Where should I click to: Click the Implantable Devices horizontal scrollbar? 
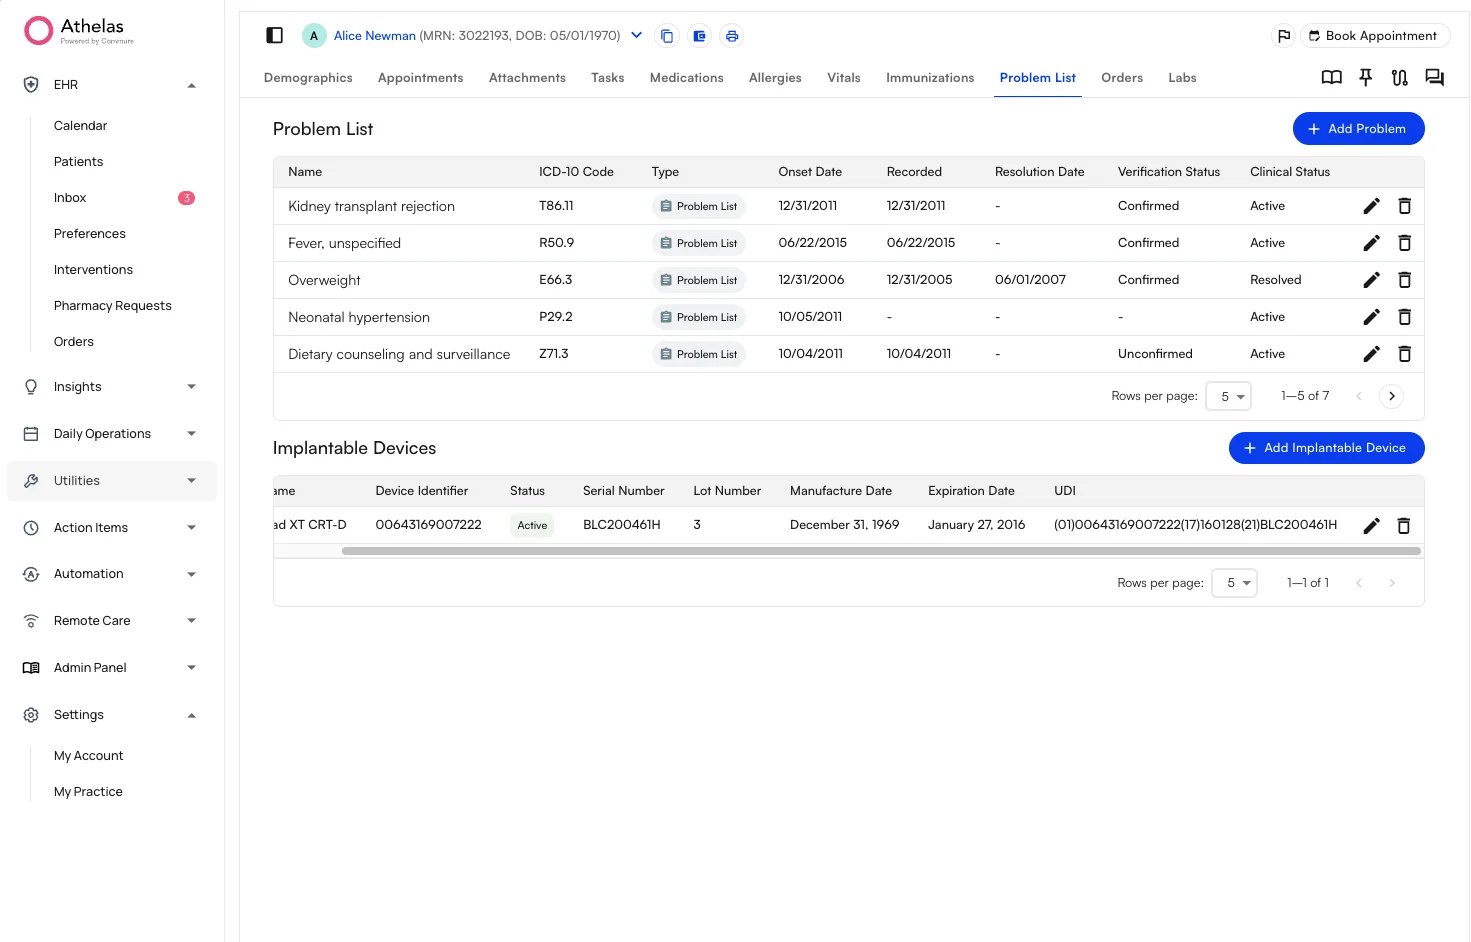[881, 551]
